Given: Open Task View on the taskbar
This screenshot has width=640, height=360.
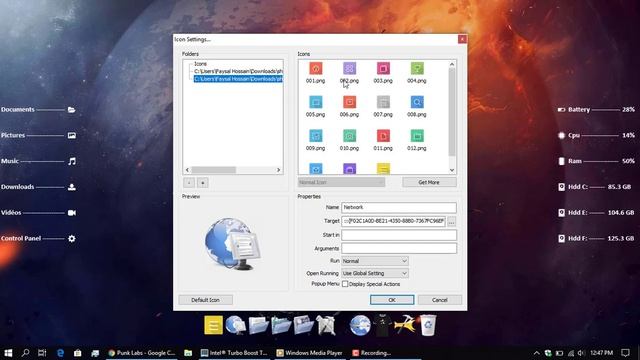Looking at the screenshot, I should tap(42, 353).
